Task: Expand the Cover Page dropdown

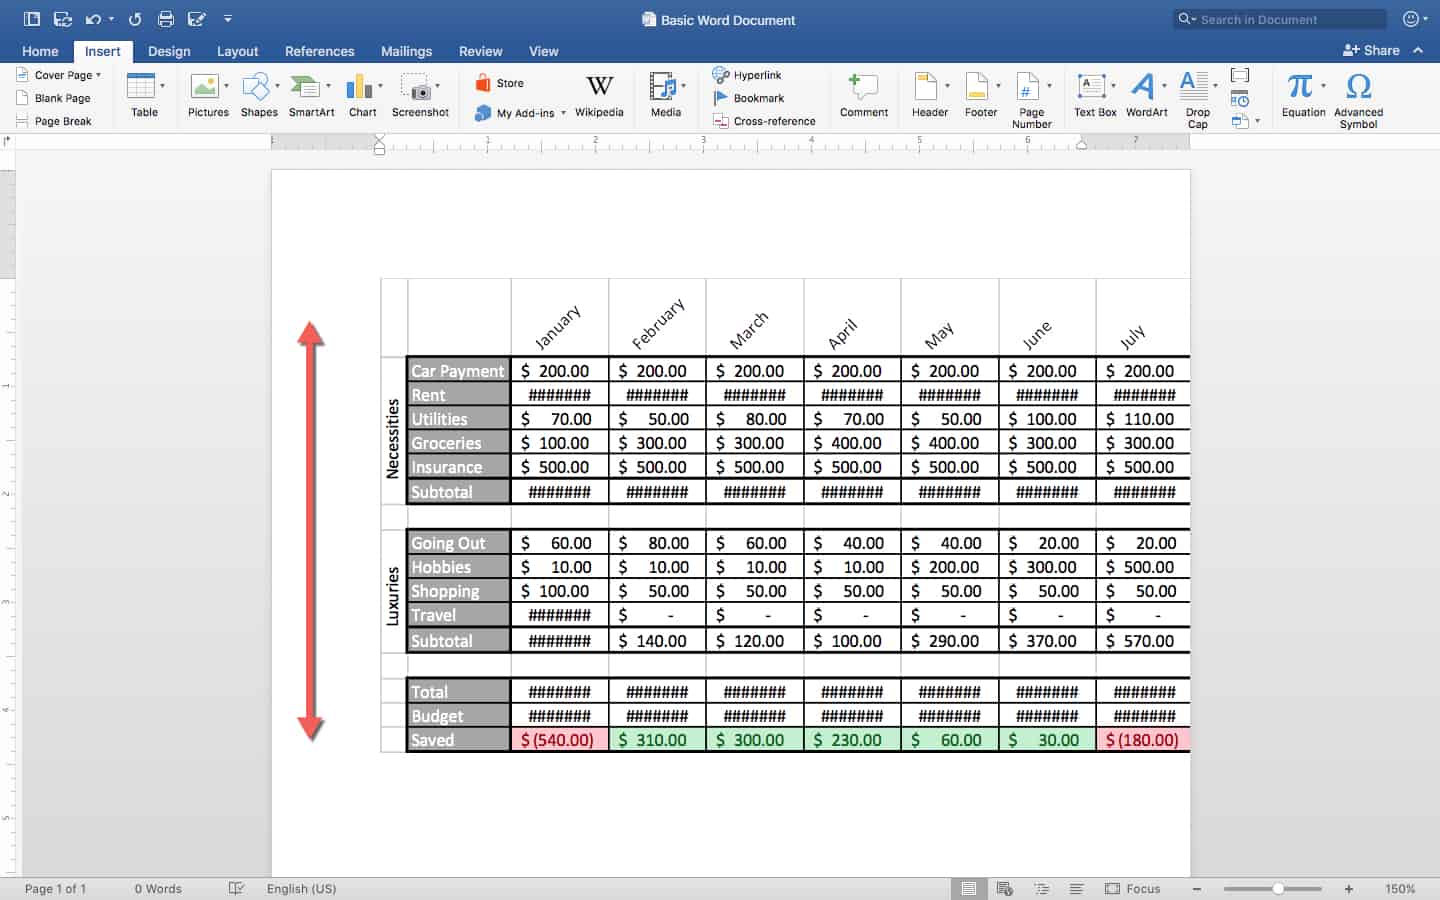Action: (x=98, y=75)
